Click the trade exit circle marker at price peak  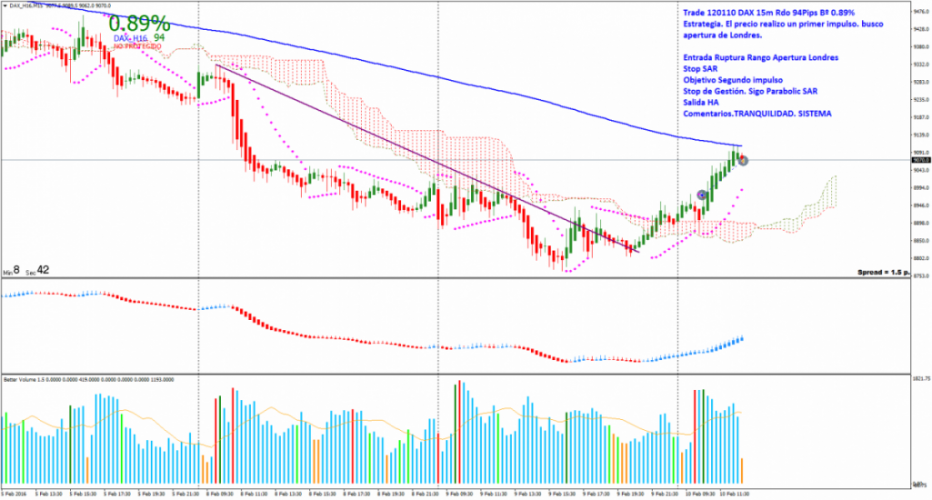pyautogui.click(x=743, y=159)
